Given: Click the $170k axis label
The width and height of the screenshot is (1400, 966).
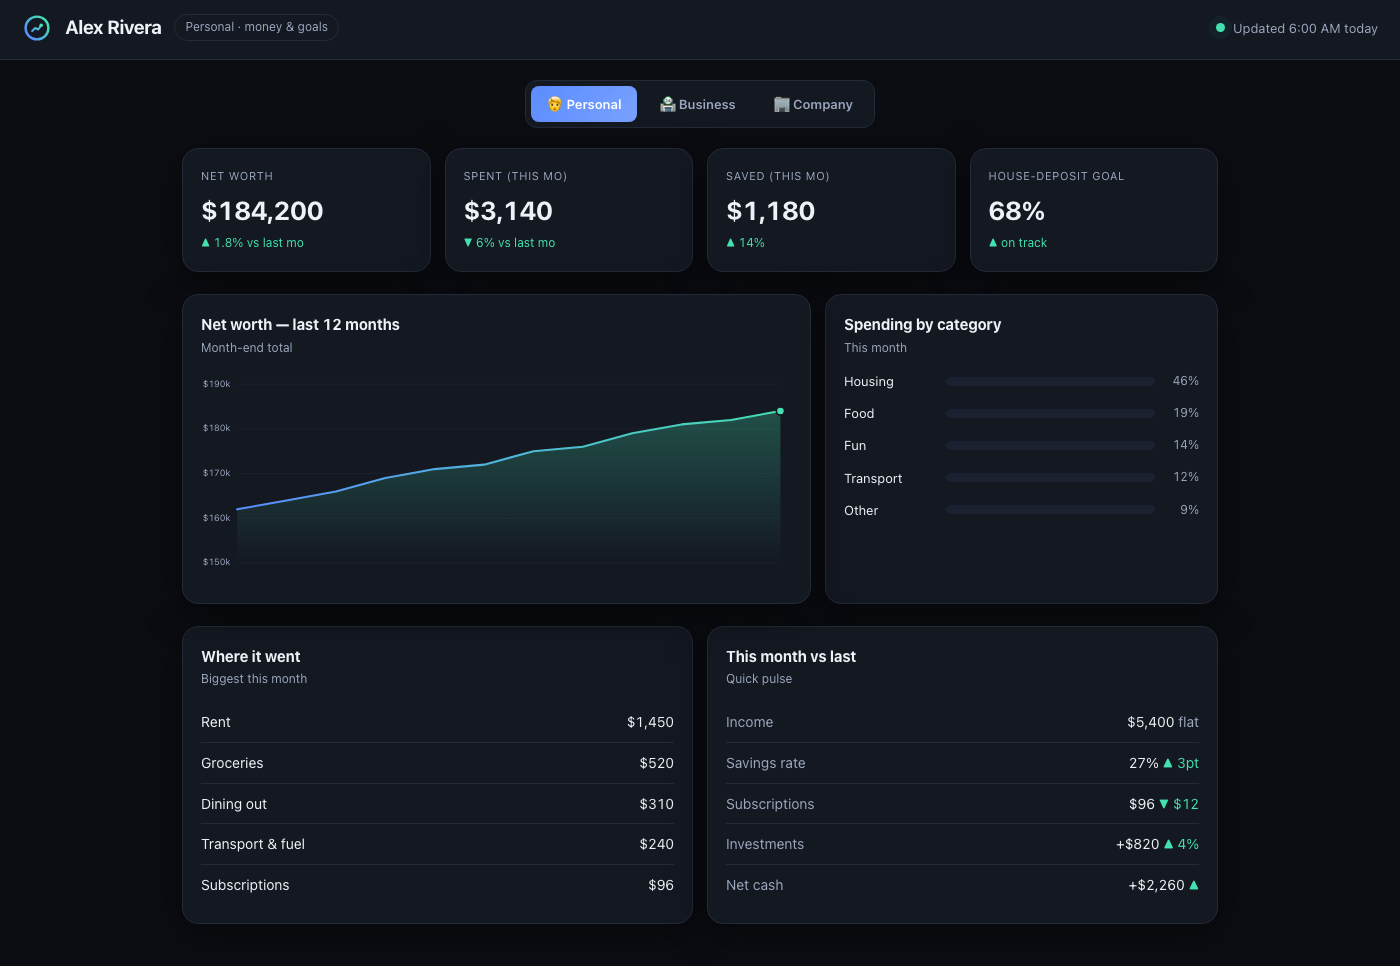Looking at the screenshot, I should tap(217, 473).
